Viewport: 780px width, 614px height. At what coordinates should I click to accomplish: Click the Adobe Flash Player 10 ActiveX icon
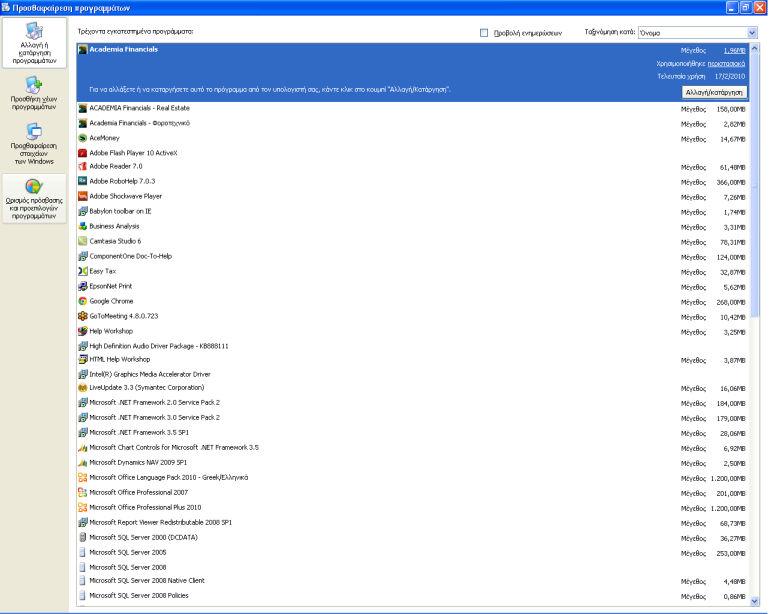83,153
